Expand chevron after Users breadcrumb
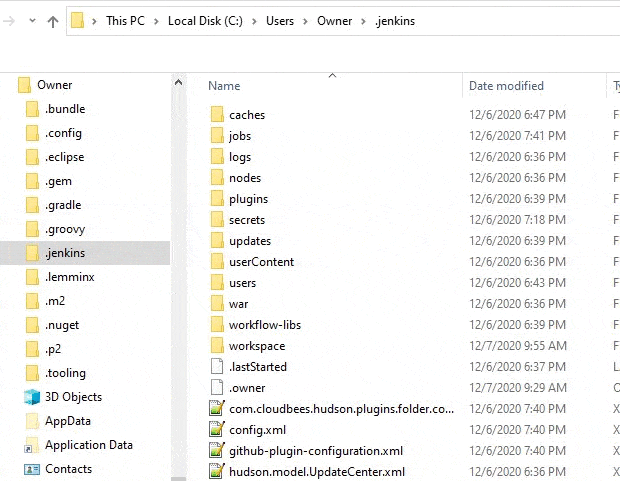This screenshot has width=620, height=481. click(x=305, y=21)
